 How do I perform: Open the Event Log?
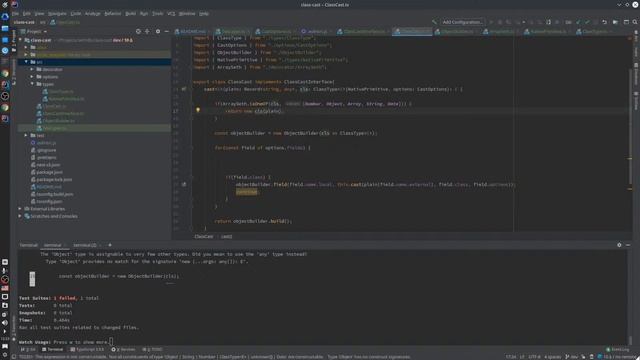point(618,350)
